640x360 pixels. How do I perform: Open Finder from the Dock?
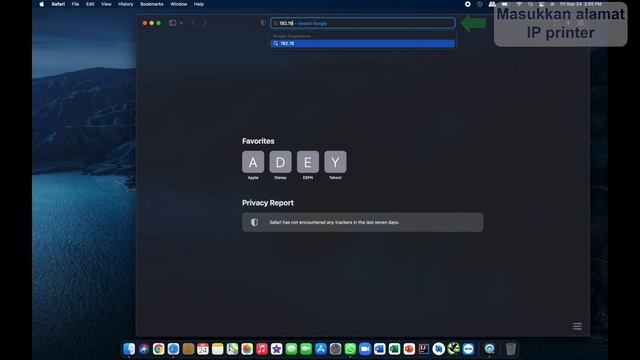(129, 349)
